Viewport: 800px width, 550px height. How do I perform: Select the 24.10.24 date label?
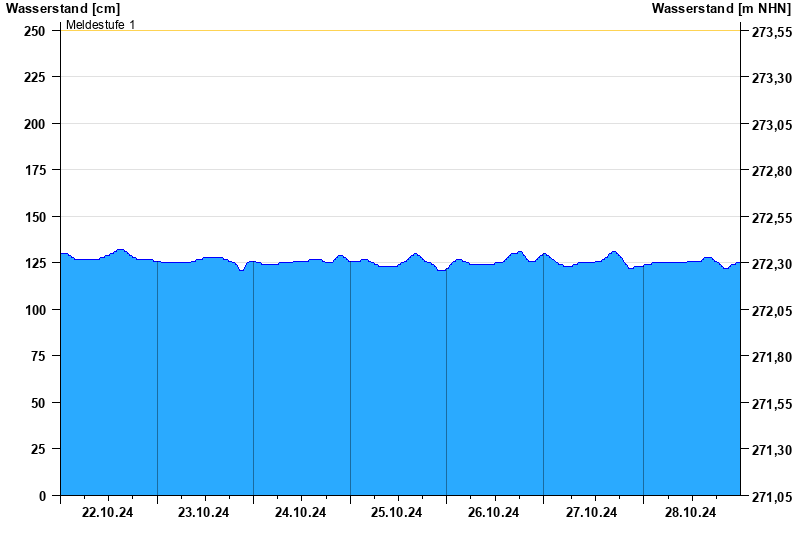coord(300,512)
